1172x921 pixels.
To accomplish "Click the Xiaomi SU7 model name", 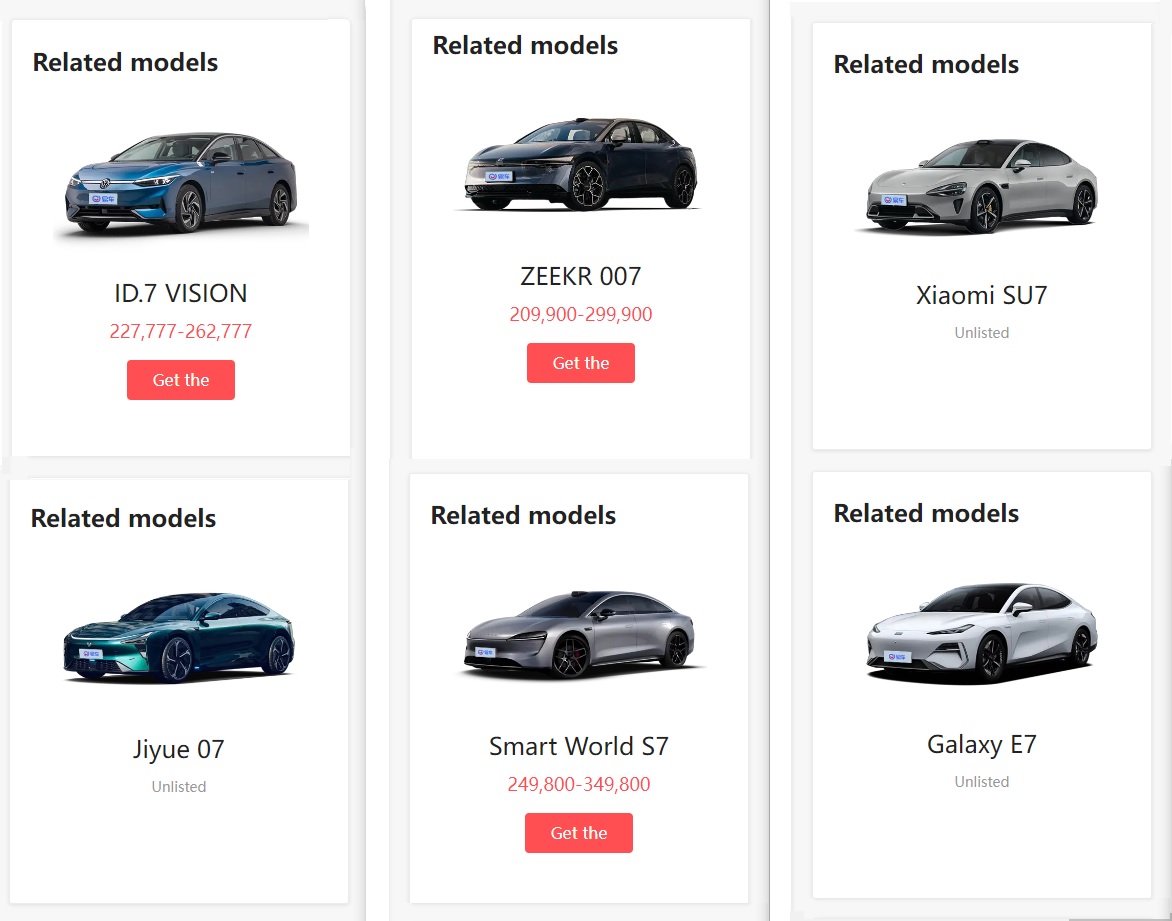I will point(981,295).
